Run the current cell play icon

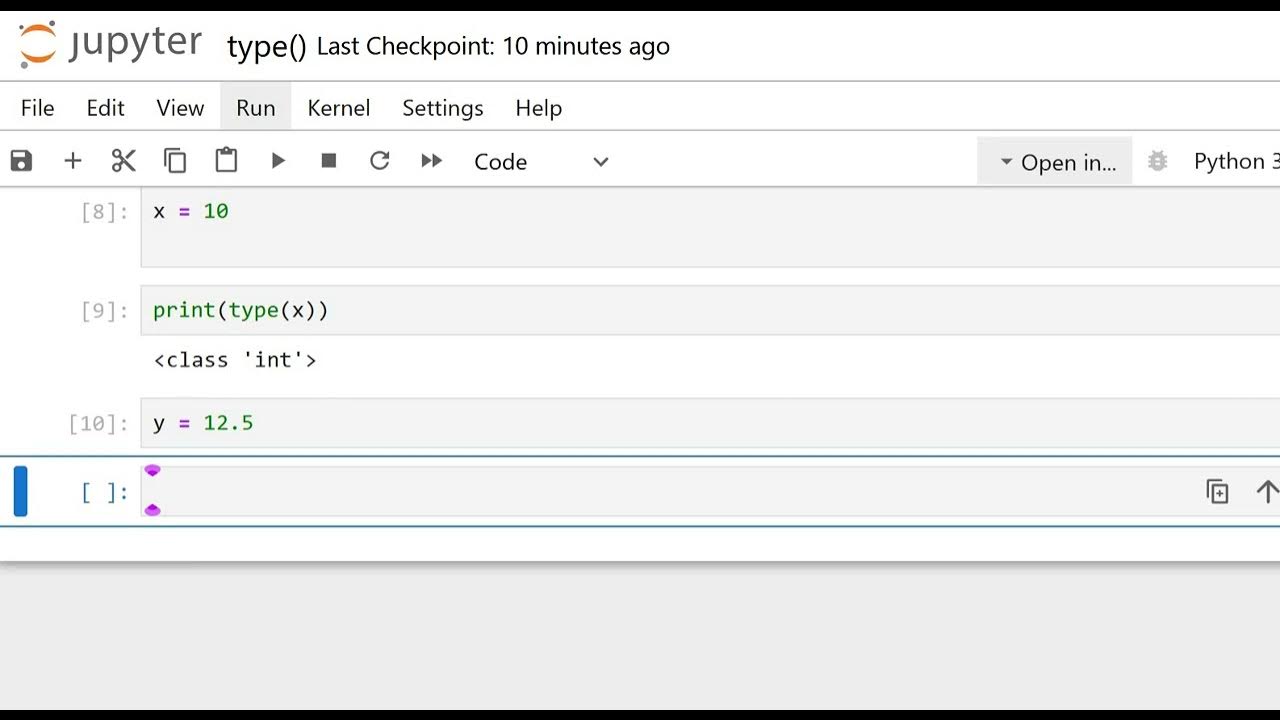coord(278,161)
